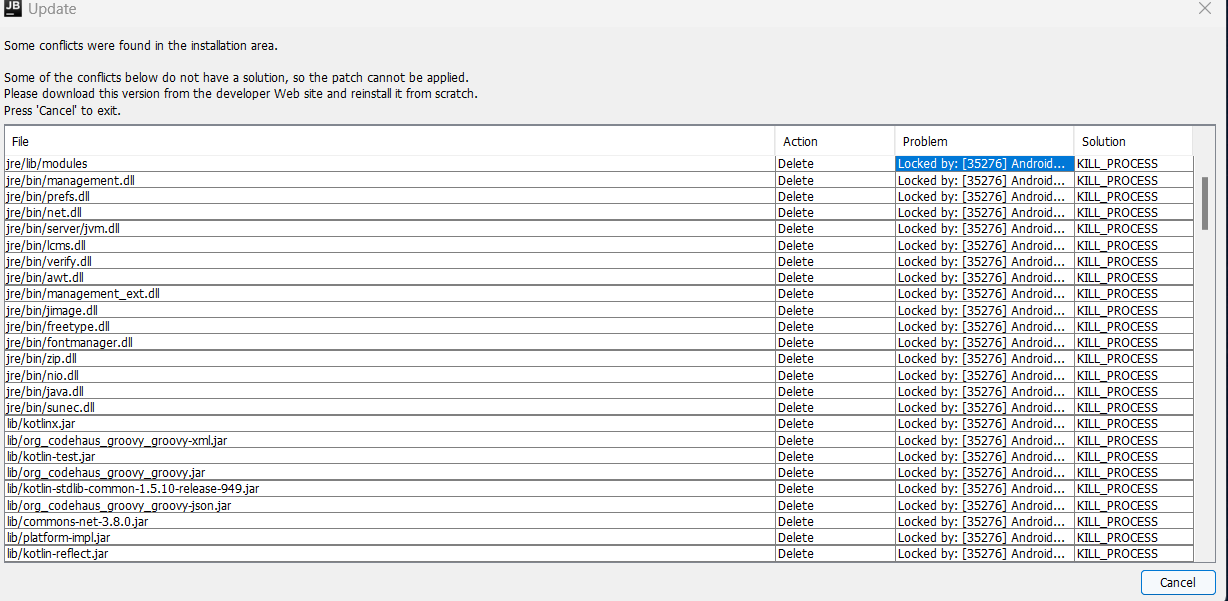Select the lib/kotlinx.jar file cell
The image size is (1228, 601).
pos(390,423)
